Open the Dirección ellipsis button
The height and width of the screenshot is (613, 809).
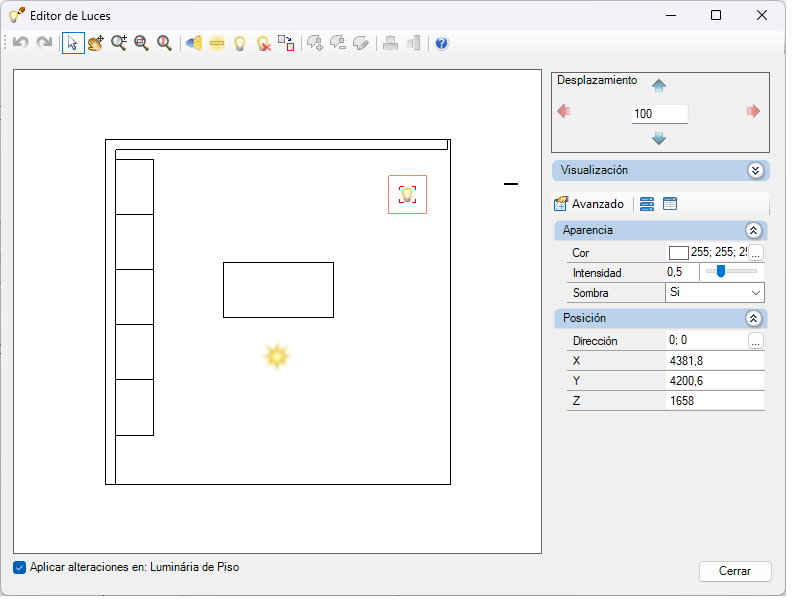pos(755,341)
